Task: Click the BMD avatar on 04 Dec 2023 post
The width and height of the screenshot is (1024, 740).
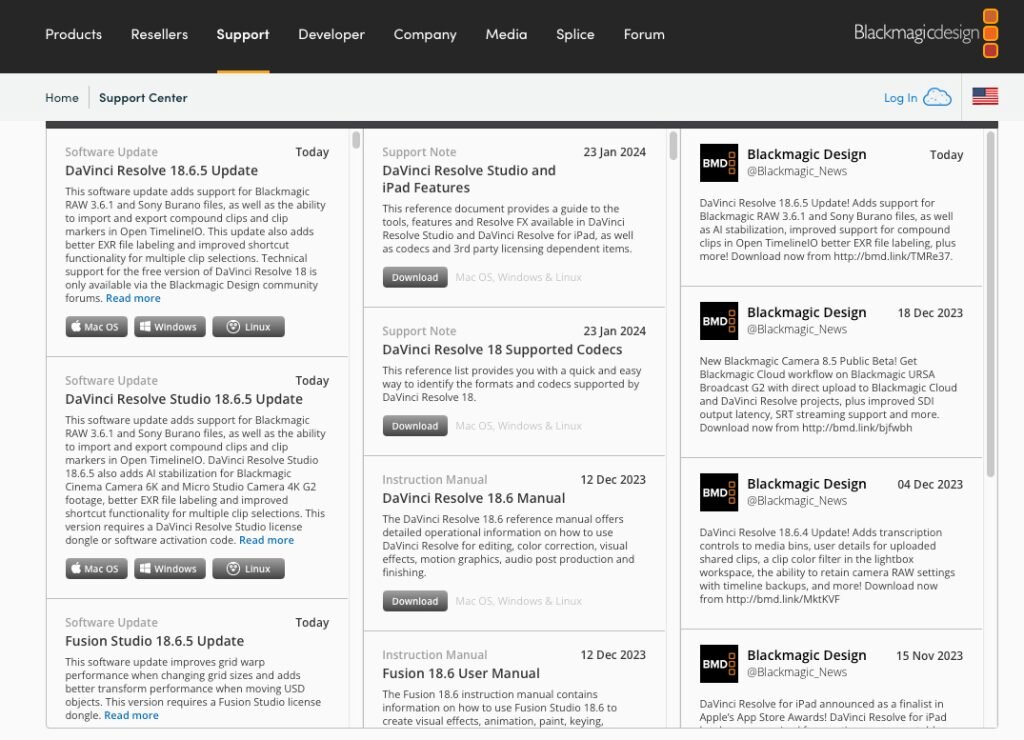Action: coord(719,492)
